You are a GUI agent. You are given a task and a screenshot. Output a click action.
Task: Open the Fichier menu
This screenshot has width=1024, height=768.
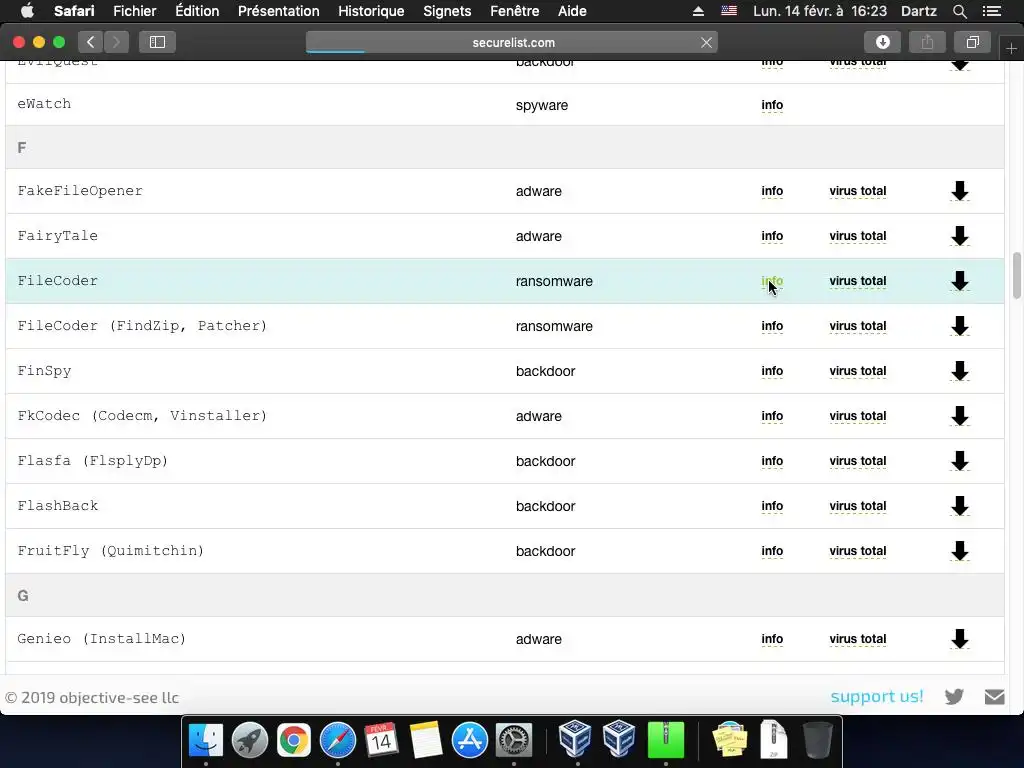pos(135,11)
